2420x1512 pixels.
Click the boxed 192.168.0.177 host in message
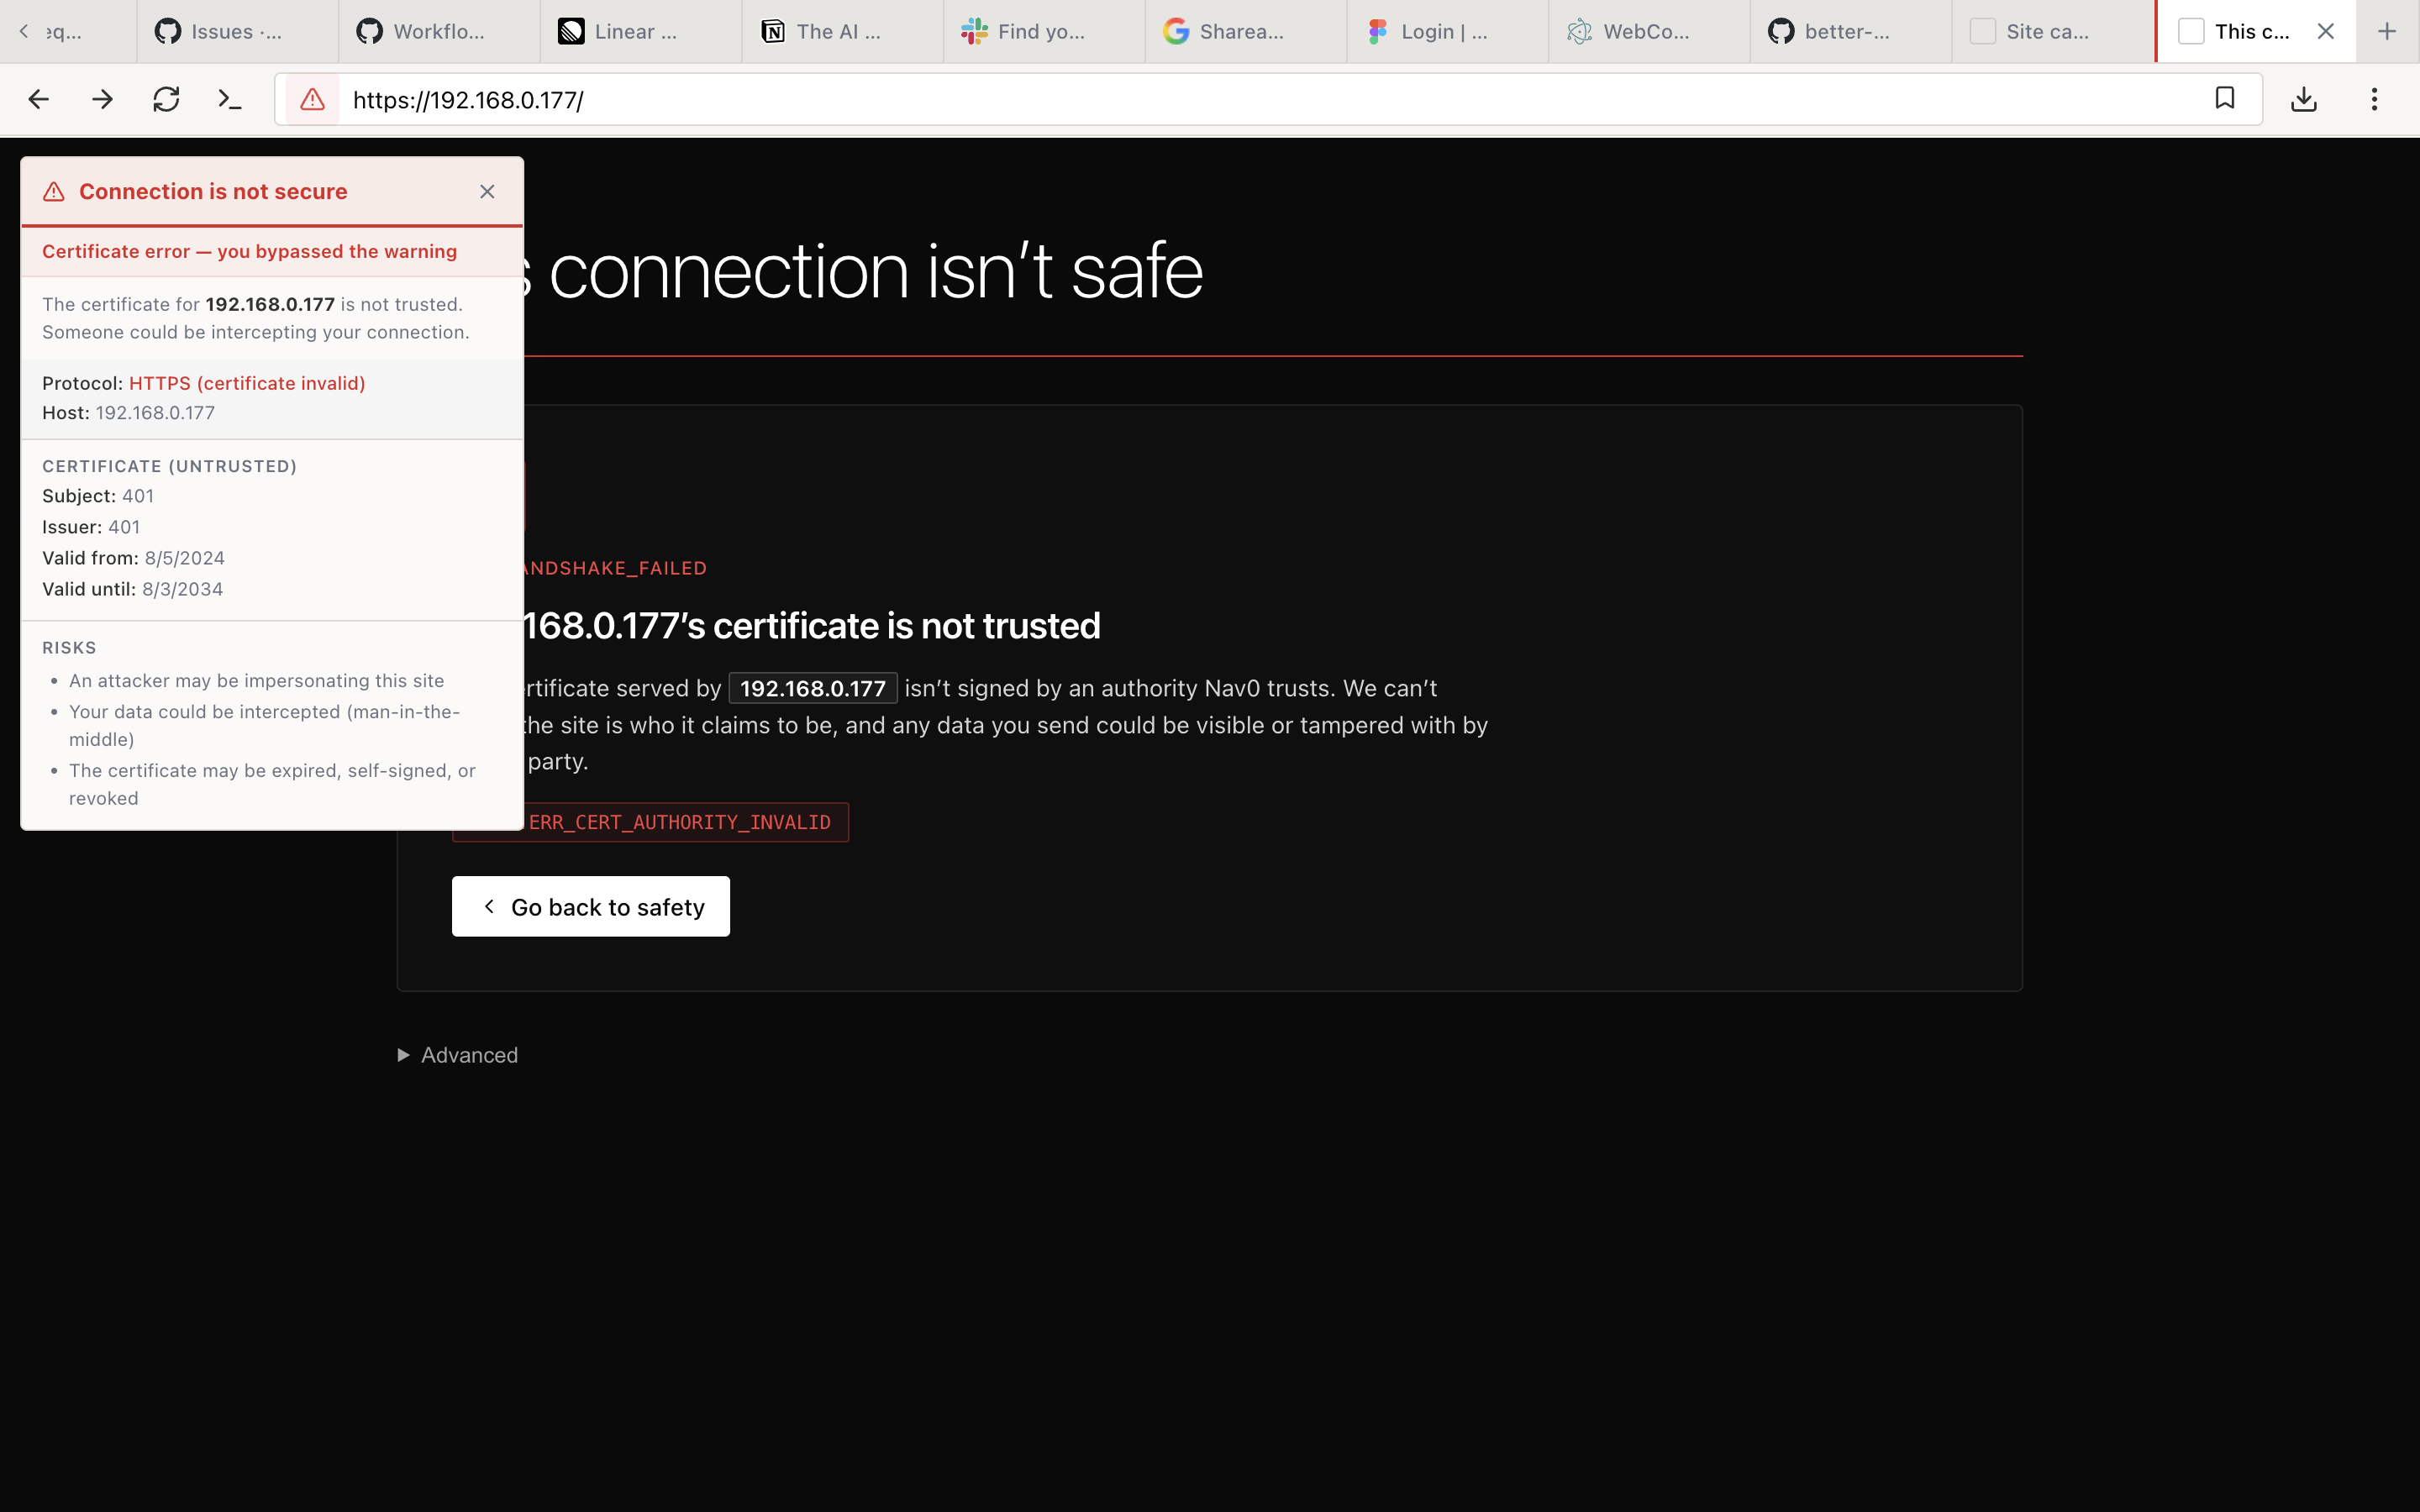tap(812, 688)
